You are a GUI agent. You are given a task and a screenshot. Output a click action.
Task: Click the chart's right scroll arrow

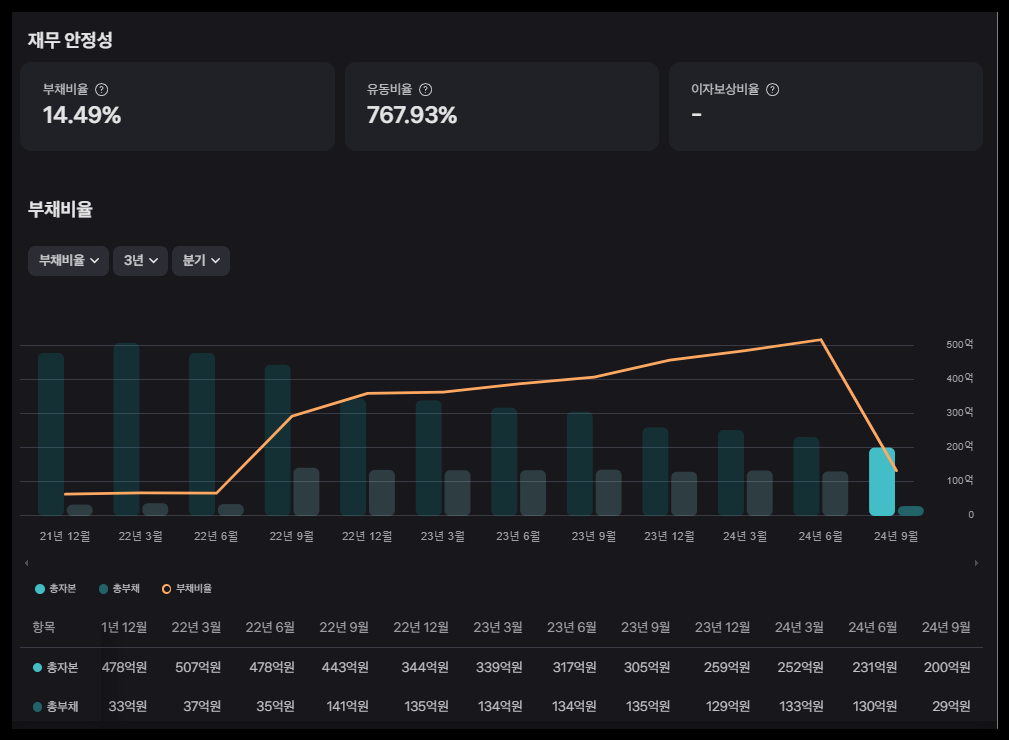click(976, 563)
